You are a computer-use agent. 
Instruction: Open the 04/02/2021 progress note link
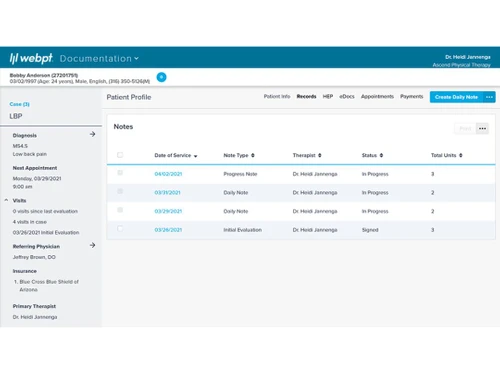tap(168, 174)
